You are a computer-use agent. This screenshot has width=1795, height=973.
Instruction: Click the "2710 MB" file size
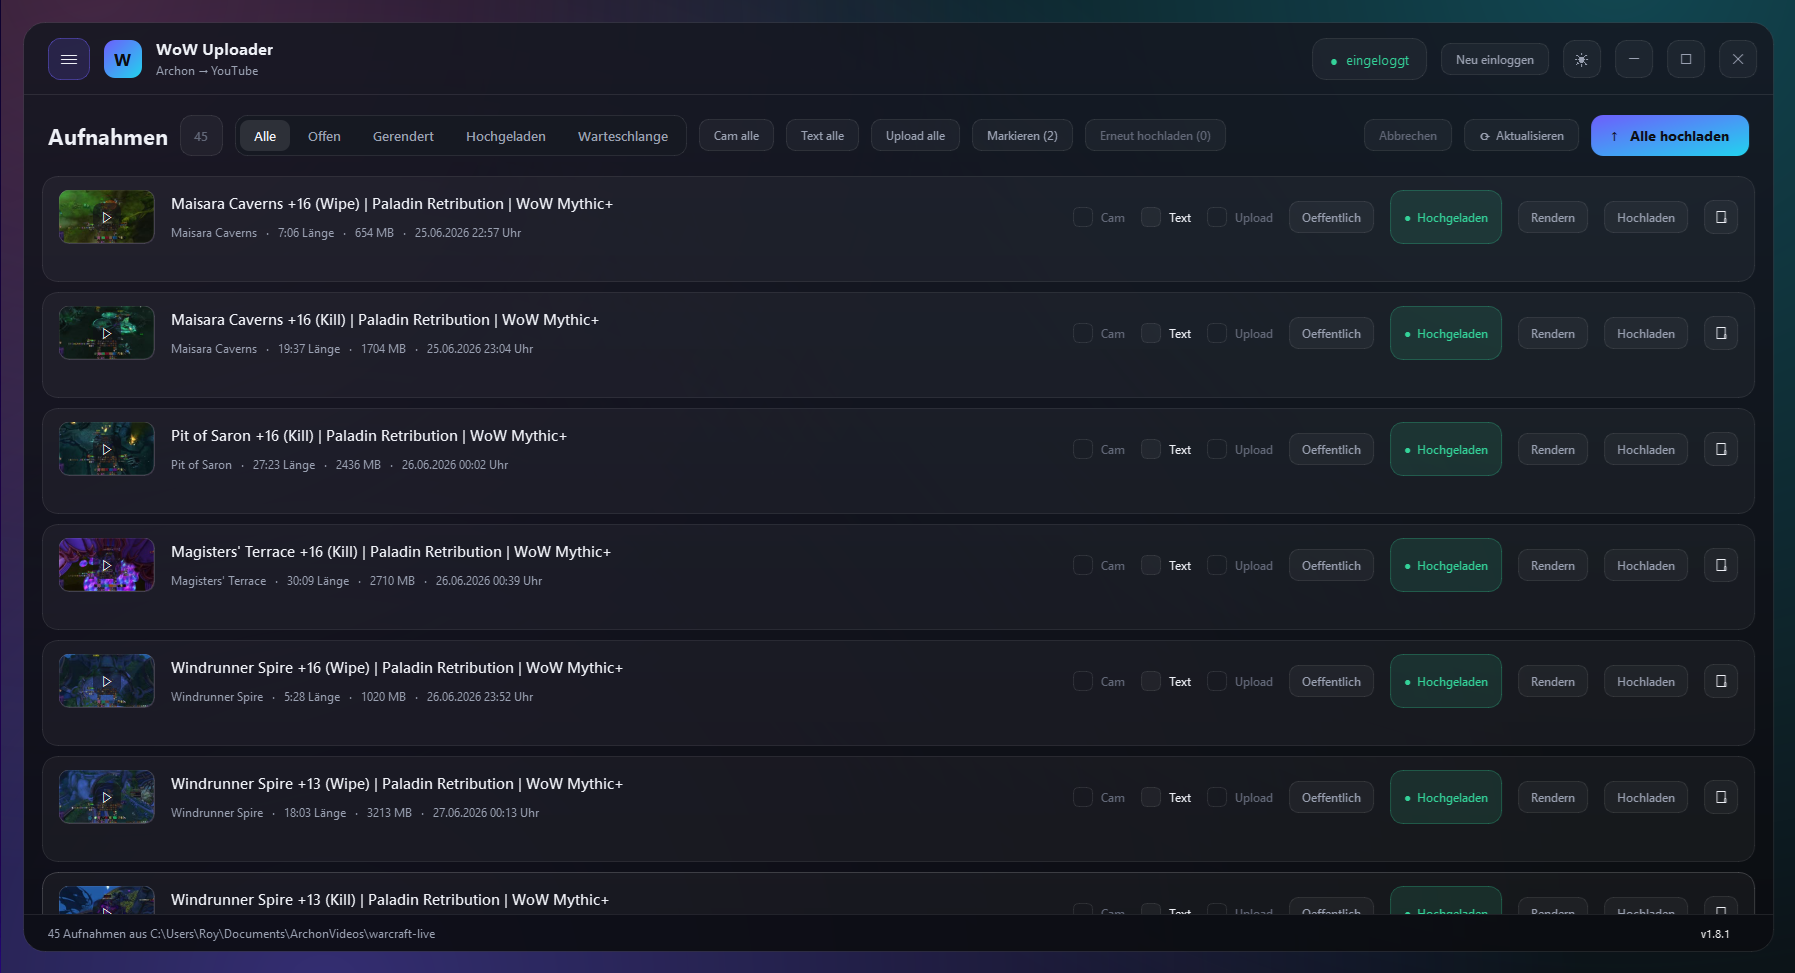point(392,581)
